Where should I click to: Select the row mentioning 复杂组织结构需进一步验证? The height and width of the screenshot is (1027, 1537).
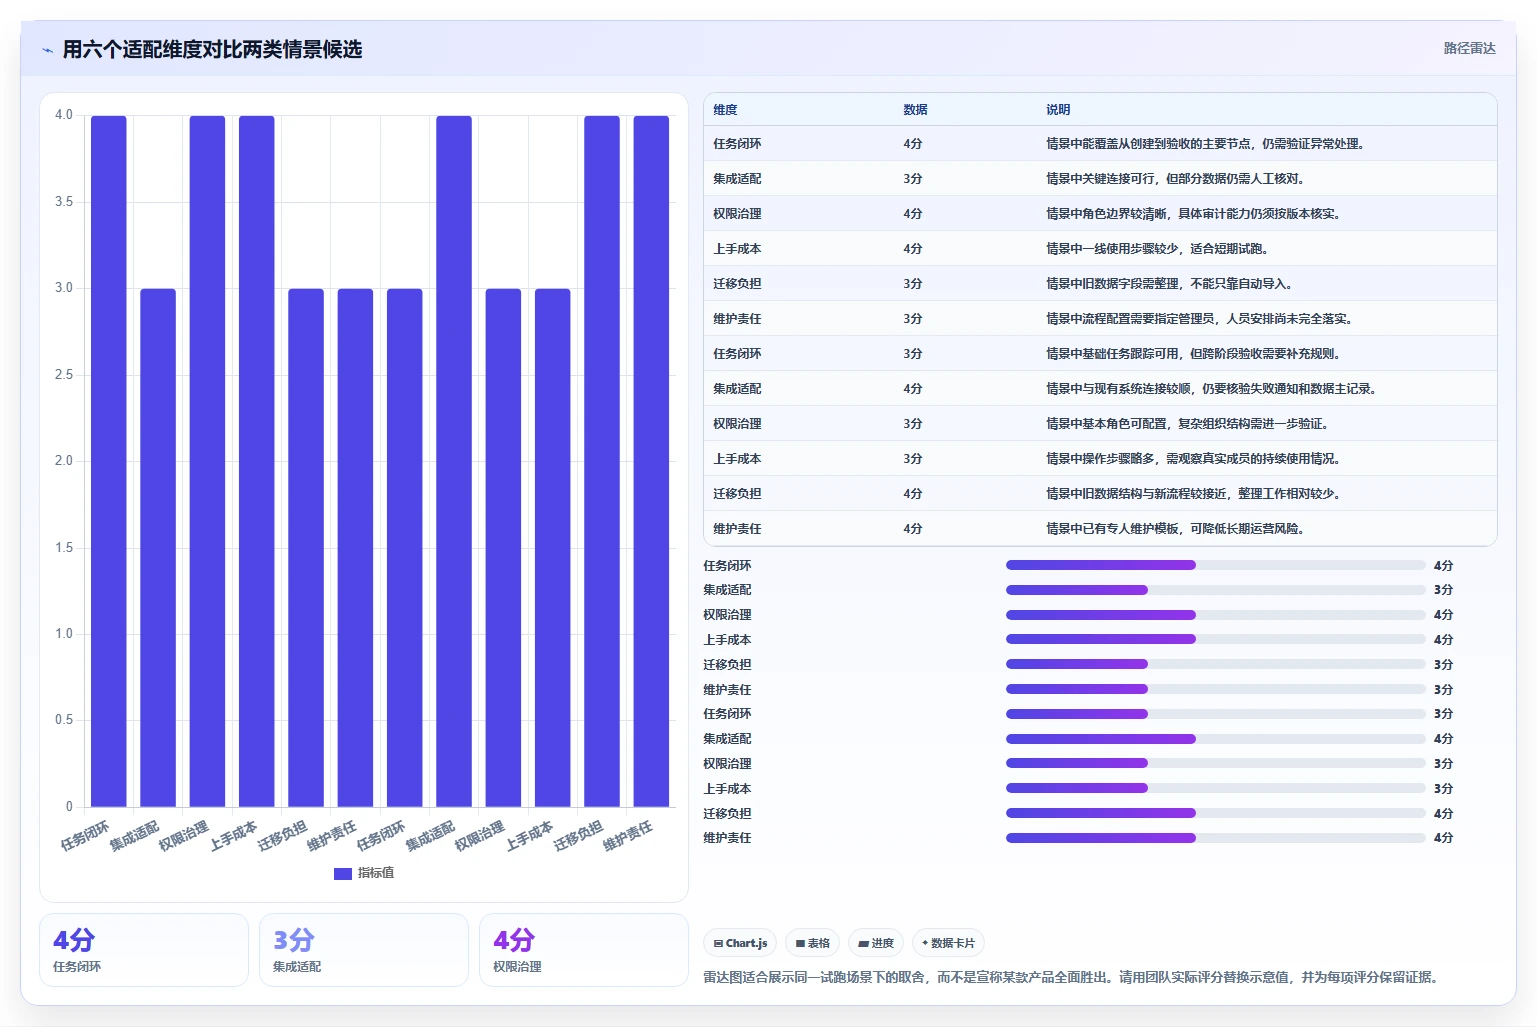pyautogui.click(x=1100, y=423)
